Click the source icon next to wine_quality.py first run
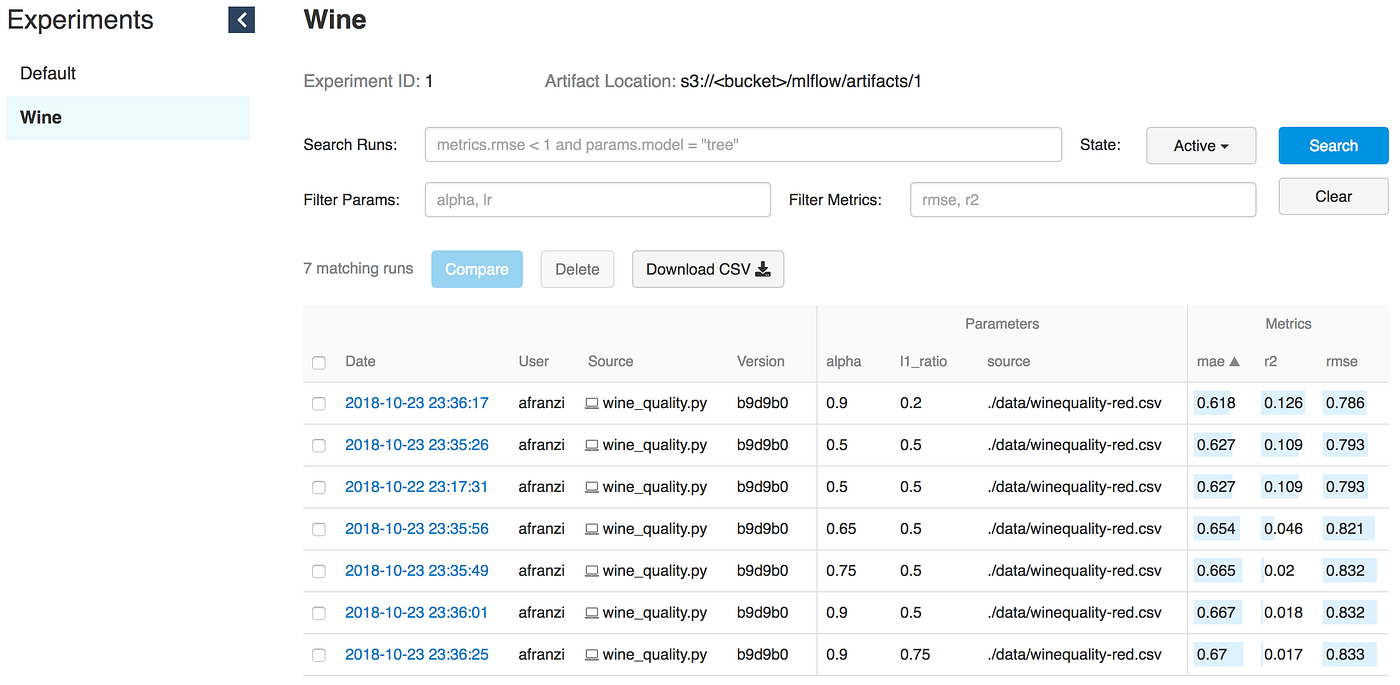This screenshot has width=1400, height=685. 591,403
